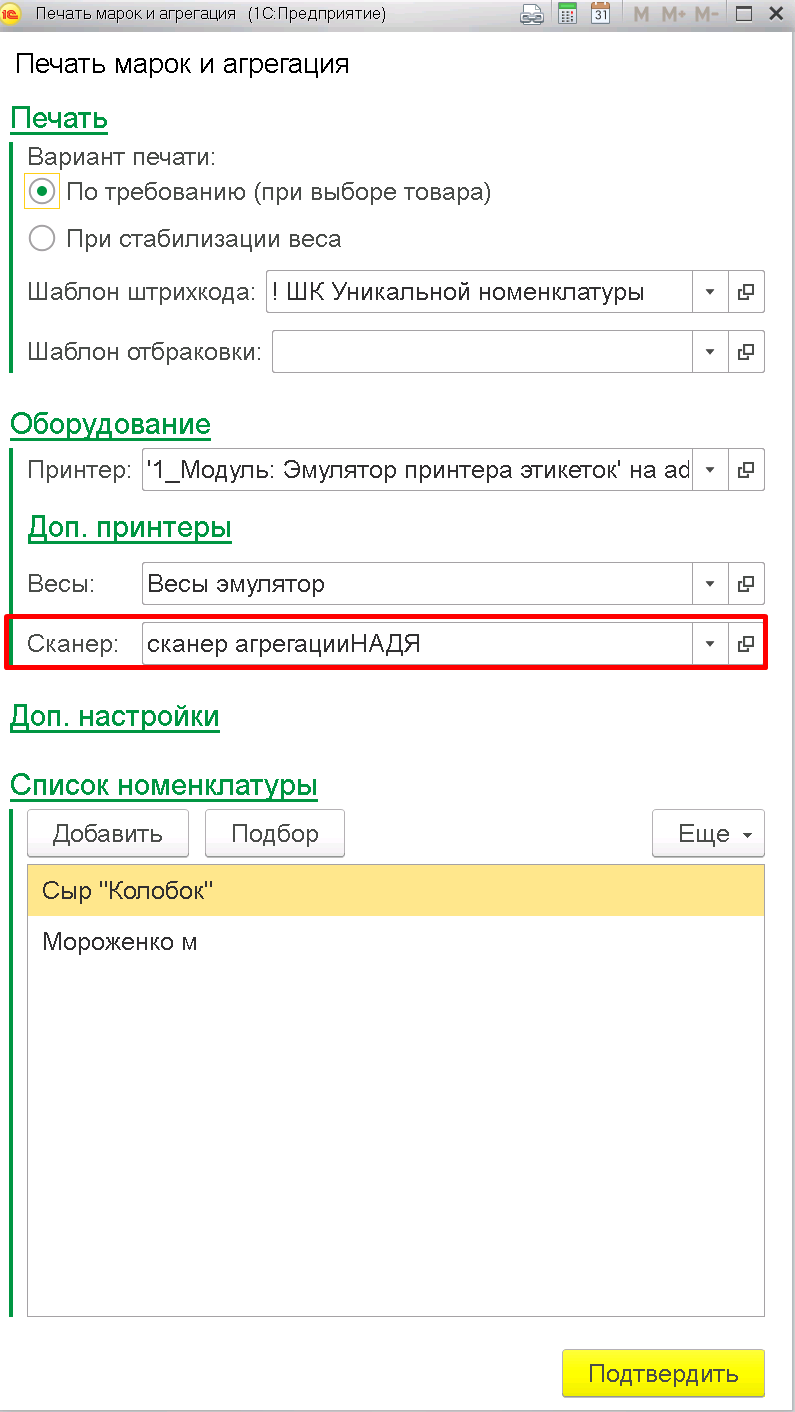The width and height of the screenshot is (795, 1412).
Task: Collapse the Список номенклатуры section
Action: [164, 786]
